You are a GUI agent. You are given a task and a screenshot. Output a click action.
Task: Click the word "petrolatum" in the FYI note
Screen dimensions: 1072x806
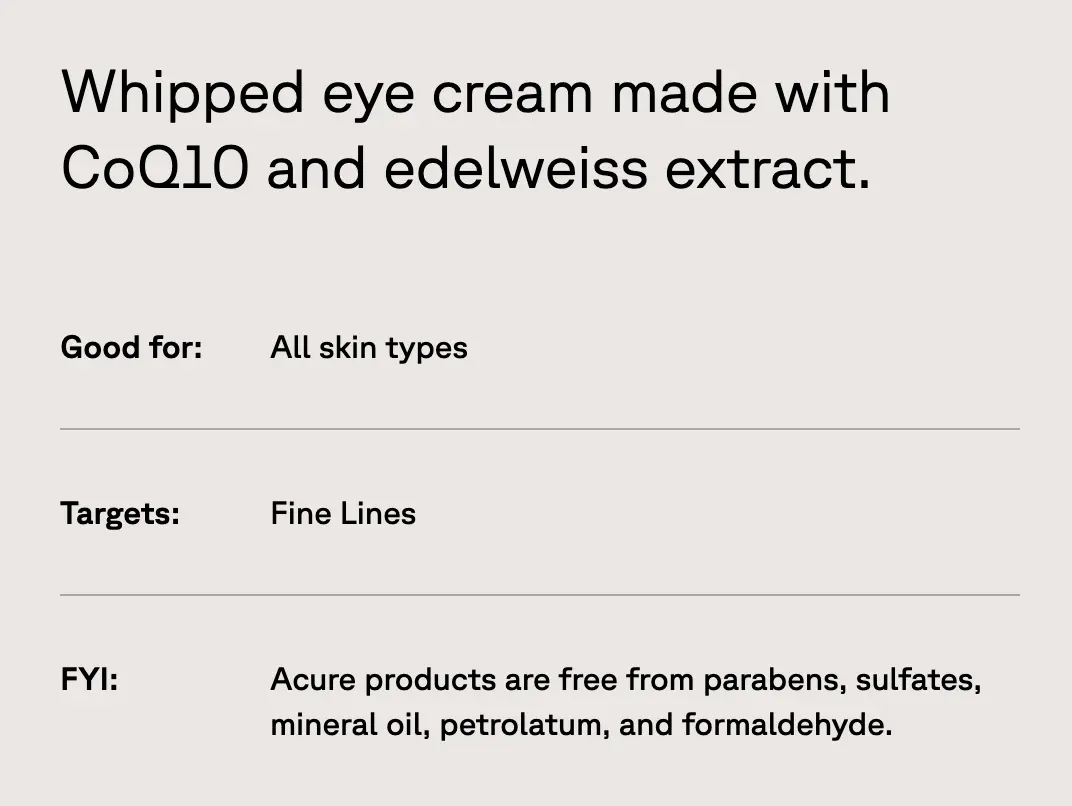click(x=522, y=725)
